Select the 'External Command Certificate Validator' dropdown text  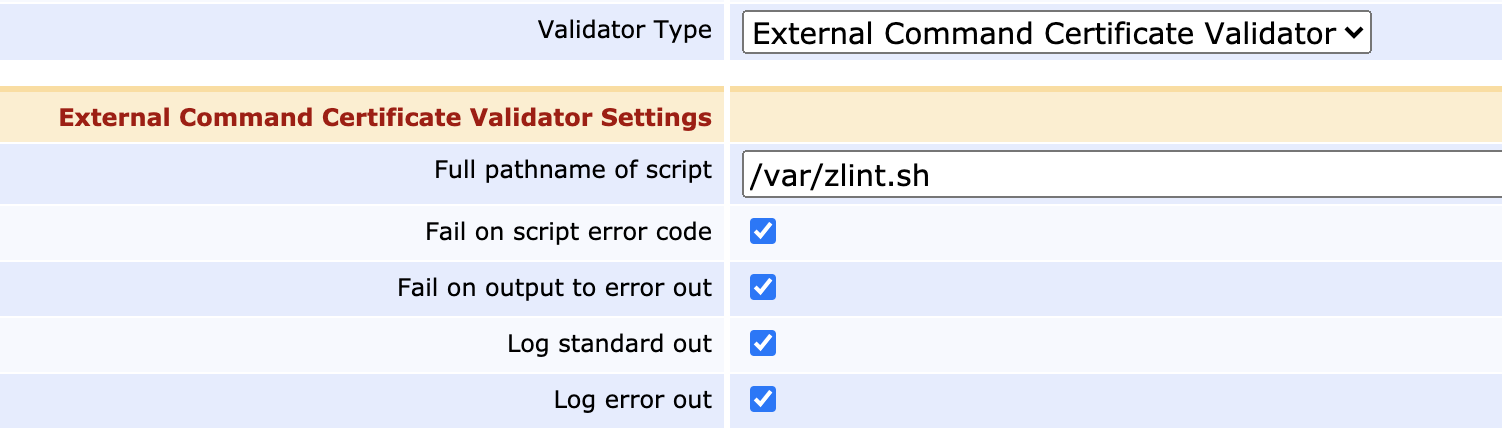click(1042, 34)
